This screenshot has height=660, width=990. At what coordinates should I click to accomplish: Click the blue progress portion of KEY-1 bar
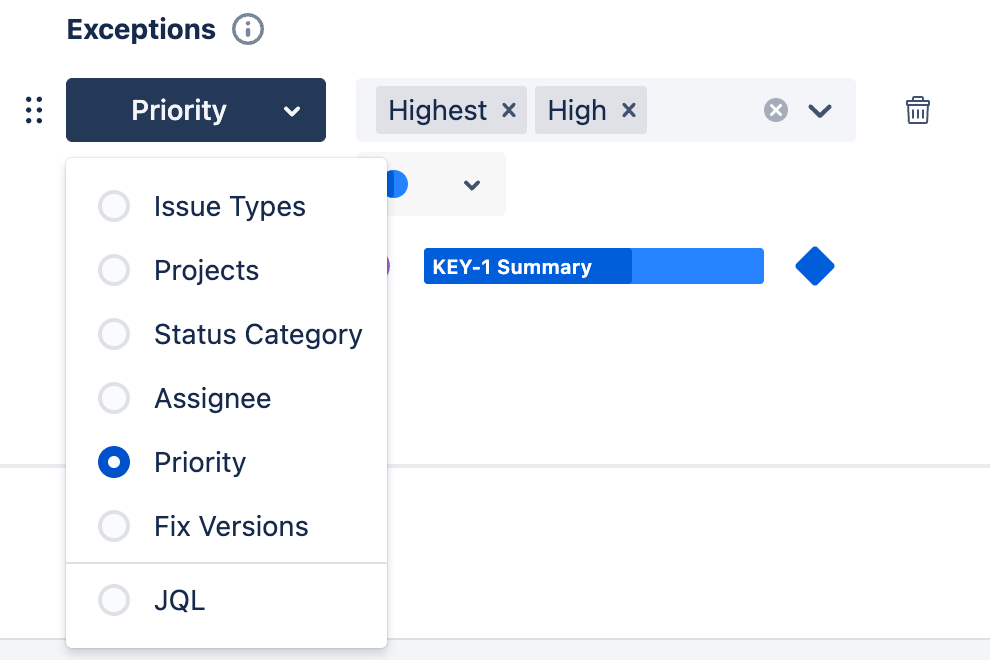[x=698, y=266]
